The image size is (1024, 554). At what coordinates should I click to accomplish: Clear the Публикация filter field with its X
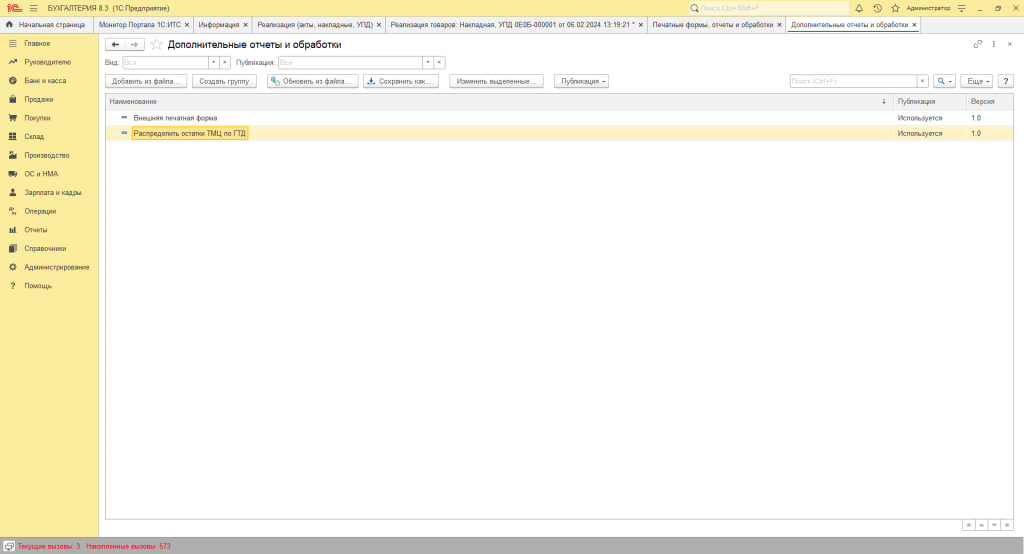tap(440, 63)
